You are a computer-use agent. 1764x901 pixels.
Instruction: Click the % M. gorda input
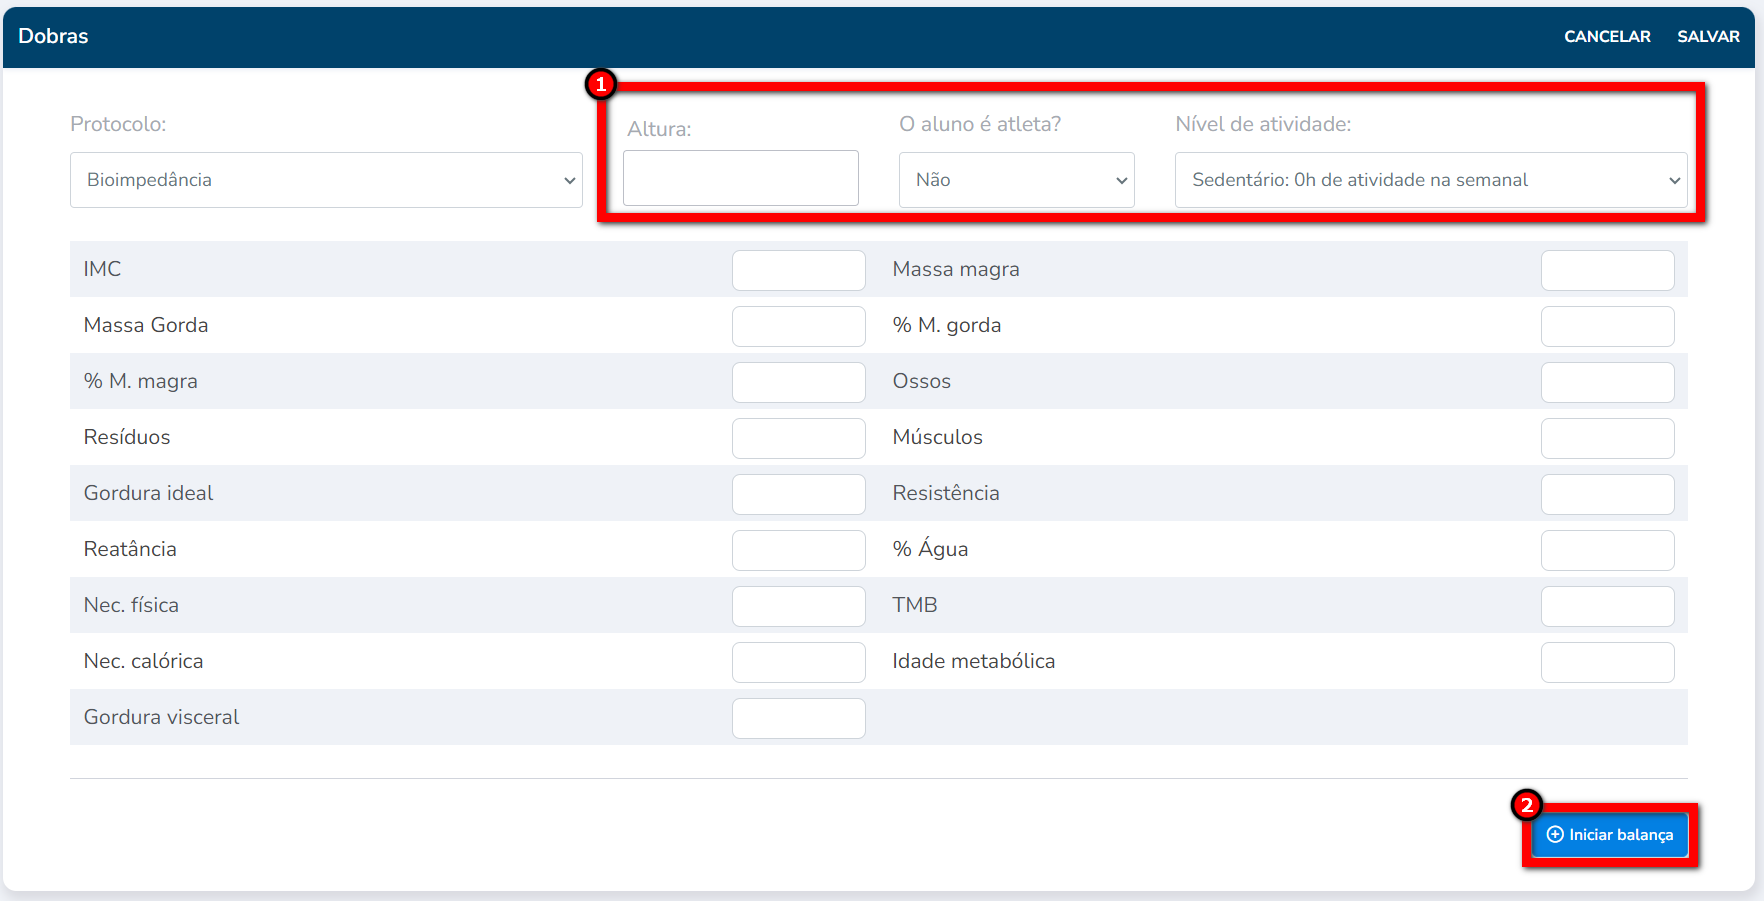tap(1607, 326)
